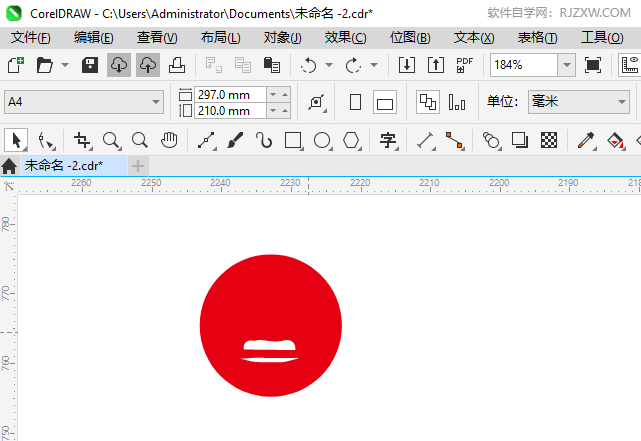Open the 编辑(E) menu

point(94,38)
